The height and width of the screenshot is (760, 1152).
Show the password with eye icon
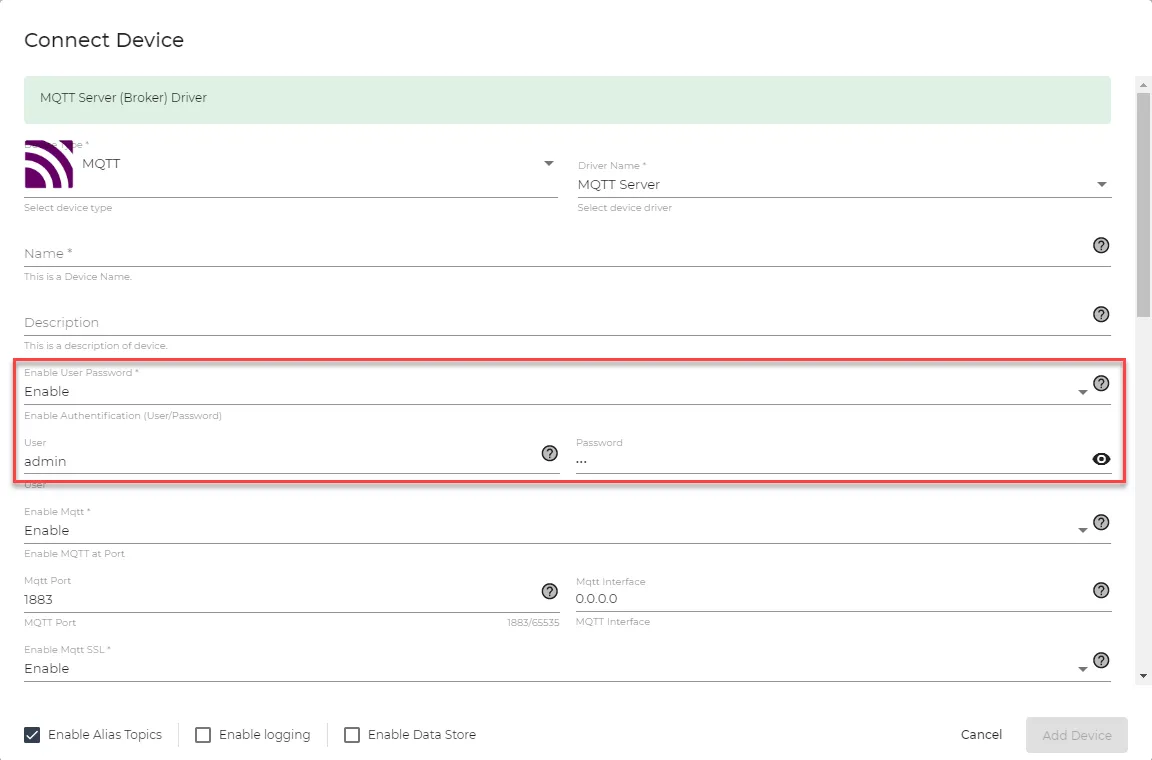1101,459
